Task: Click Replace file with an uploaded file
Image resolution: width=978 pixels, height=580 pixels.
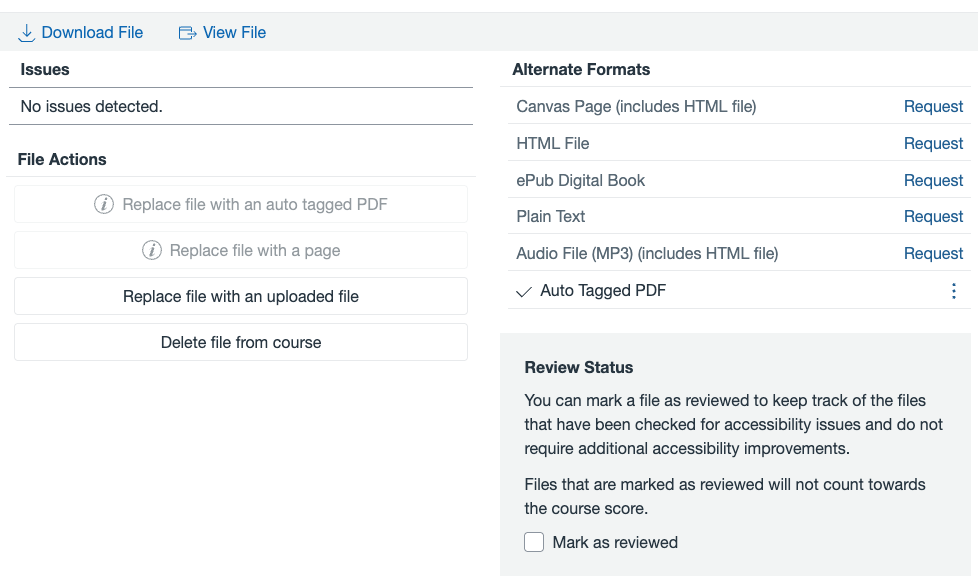Action: (x=241, y=296)
